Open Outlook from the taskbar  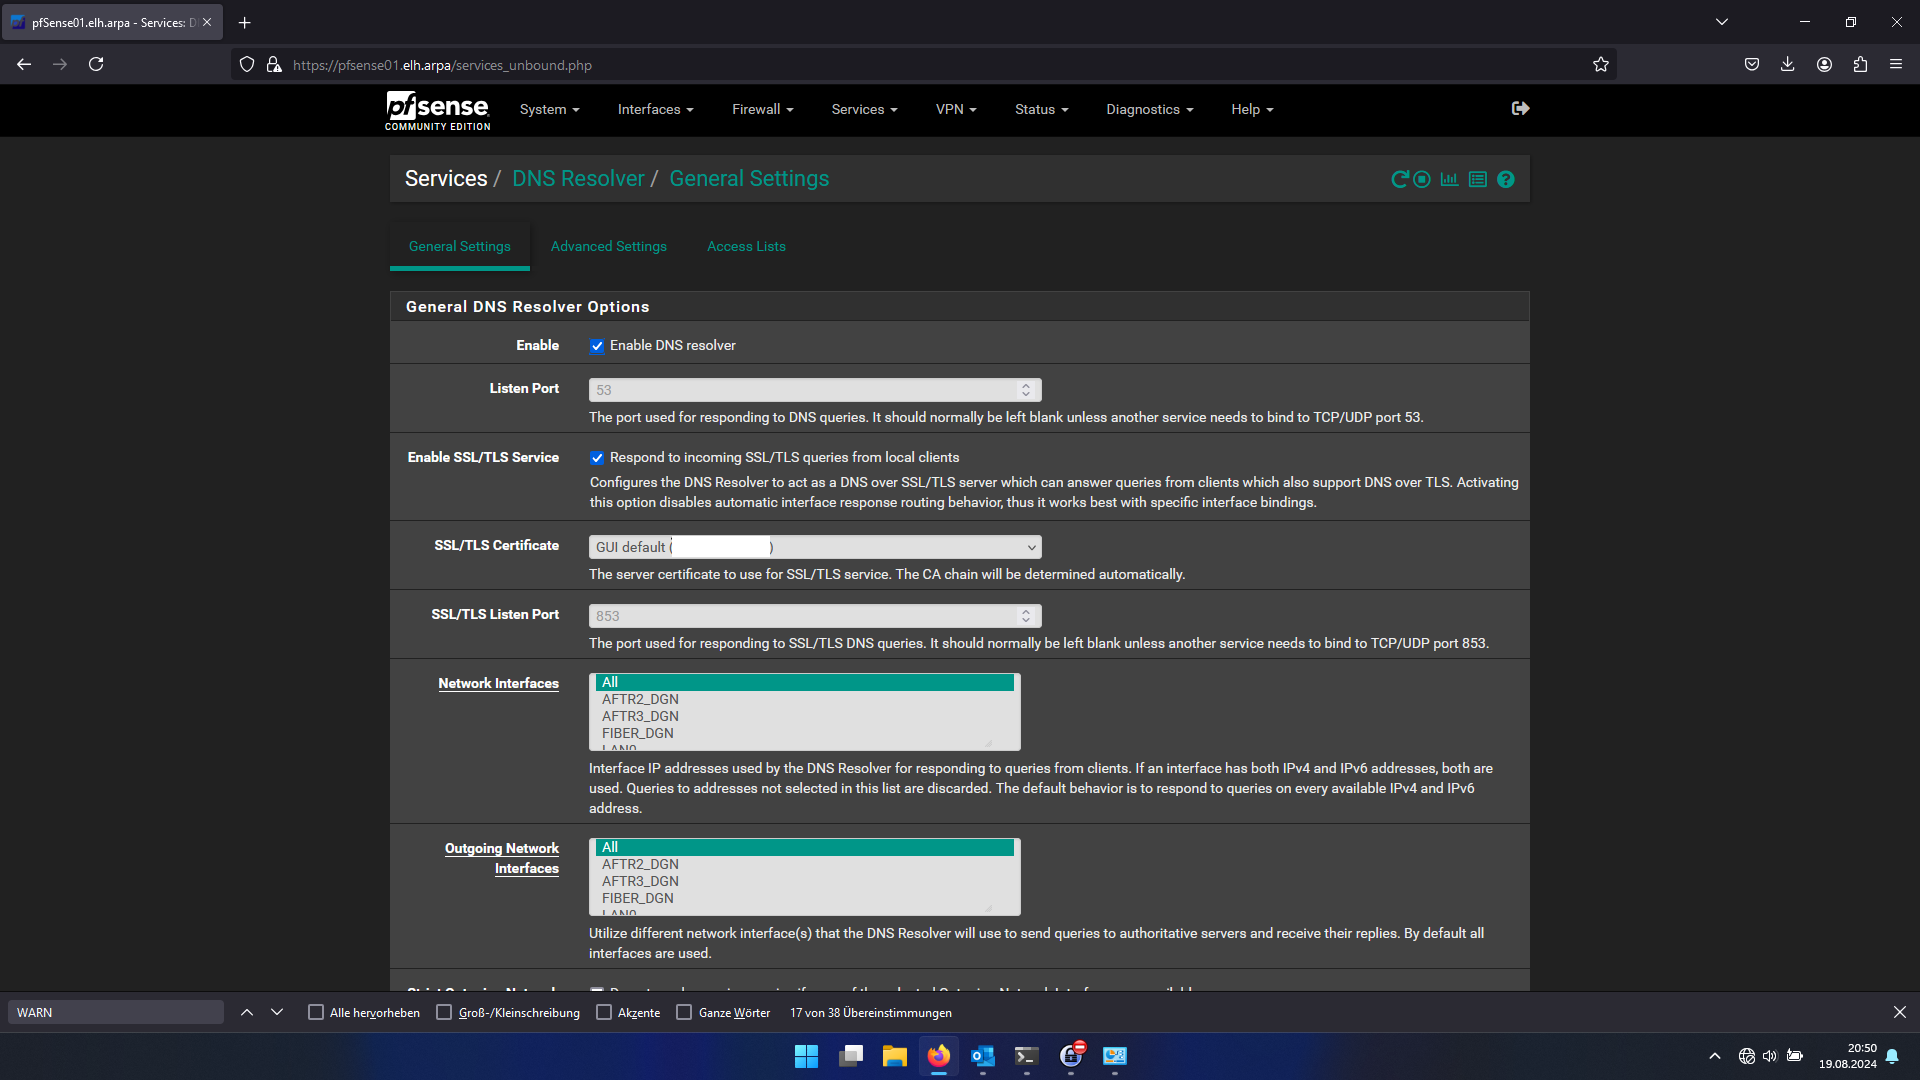pos(983,1056)
